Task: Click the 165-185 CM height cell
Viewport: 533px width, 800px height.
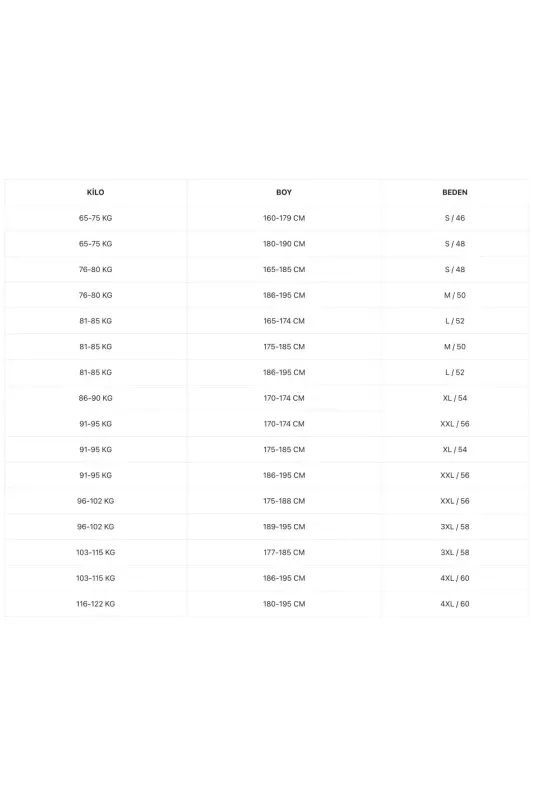Action: click(x=284, y=269)
